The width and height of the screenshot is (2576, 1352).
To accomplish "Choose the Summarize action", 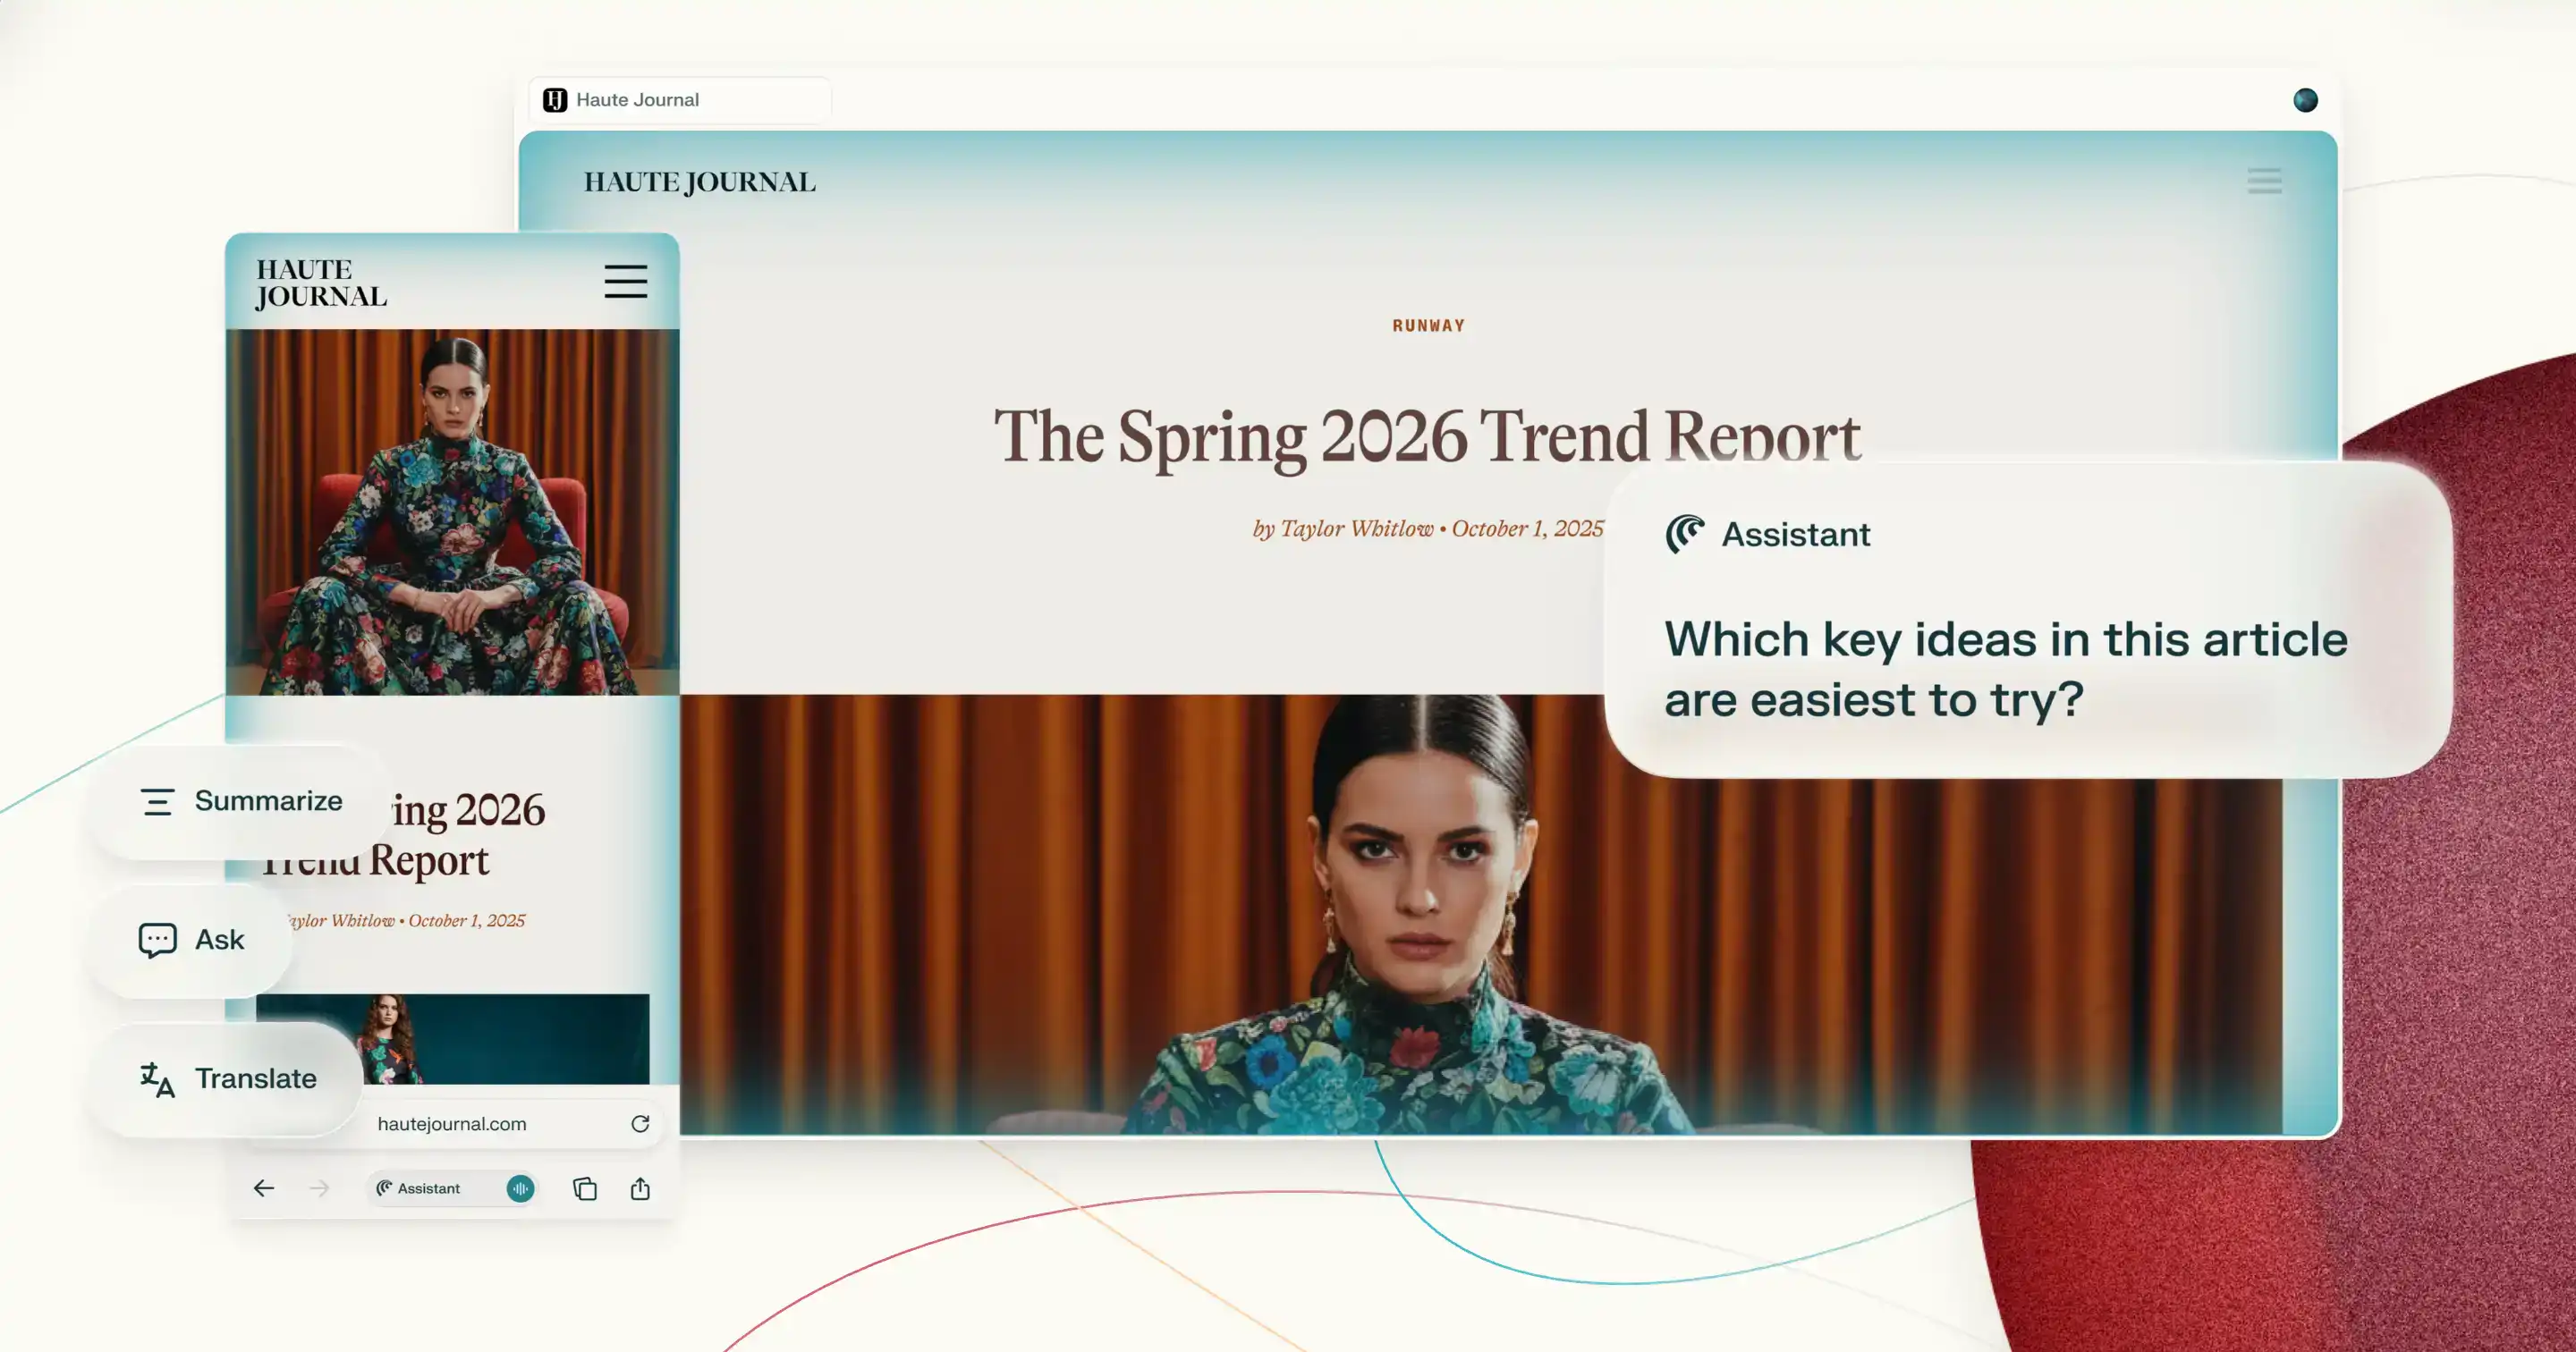I will (241, 801).
